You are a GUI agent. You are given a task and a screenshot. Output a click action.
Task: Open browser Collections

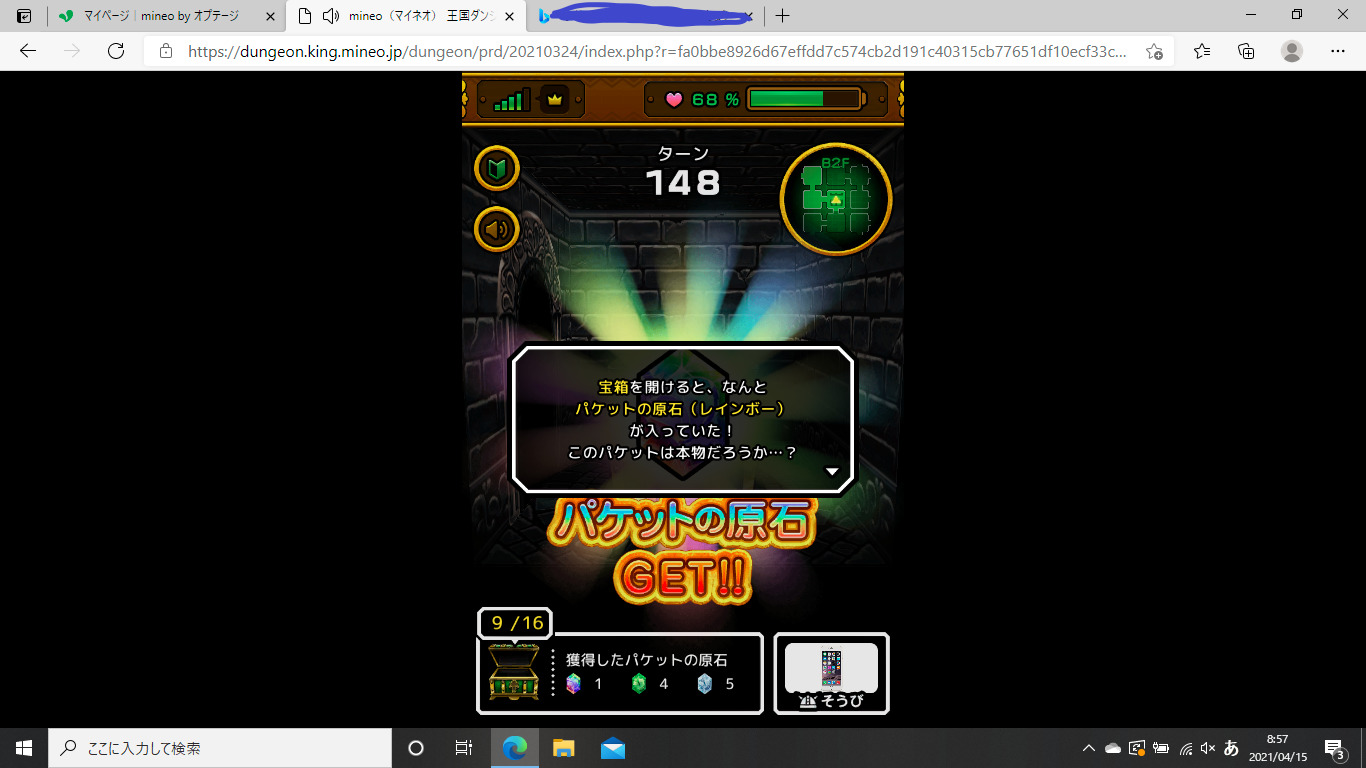pyautogui.click(x=1246, y=51)
